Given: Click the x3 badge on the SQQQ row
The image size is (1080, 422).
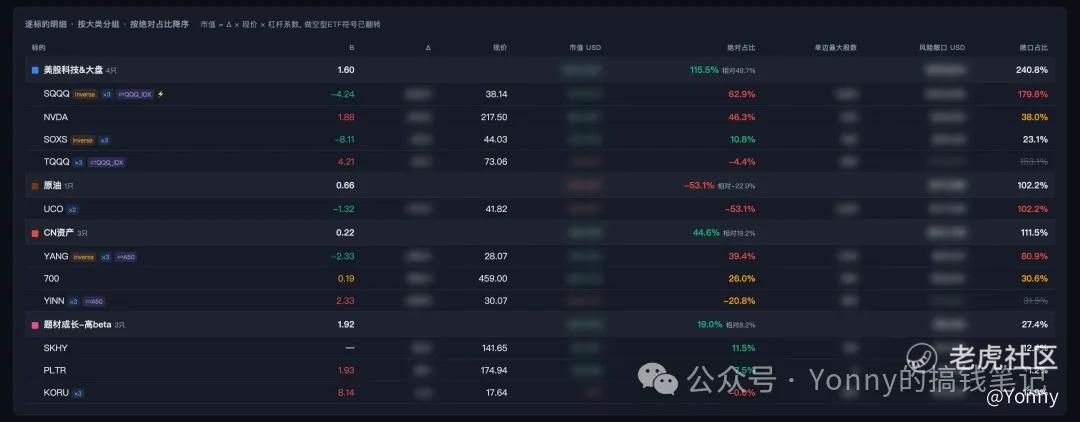Looking at the screenshot, I should click(107, 94).
